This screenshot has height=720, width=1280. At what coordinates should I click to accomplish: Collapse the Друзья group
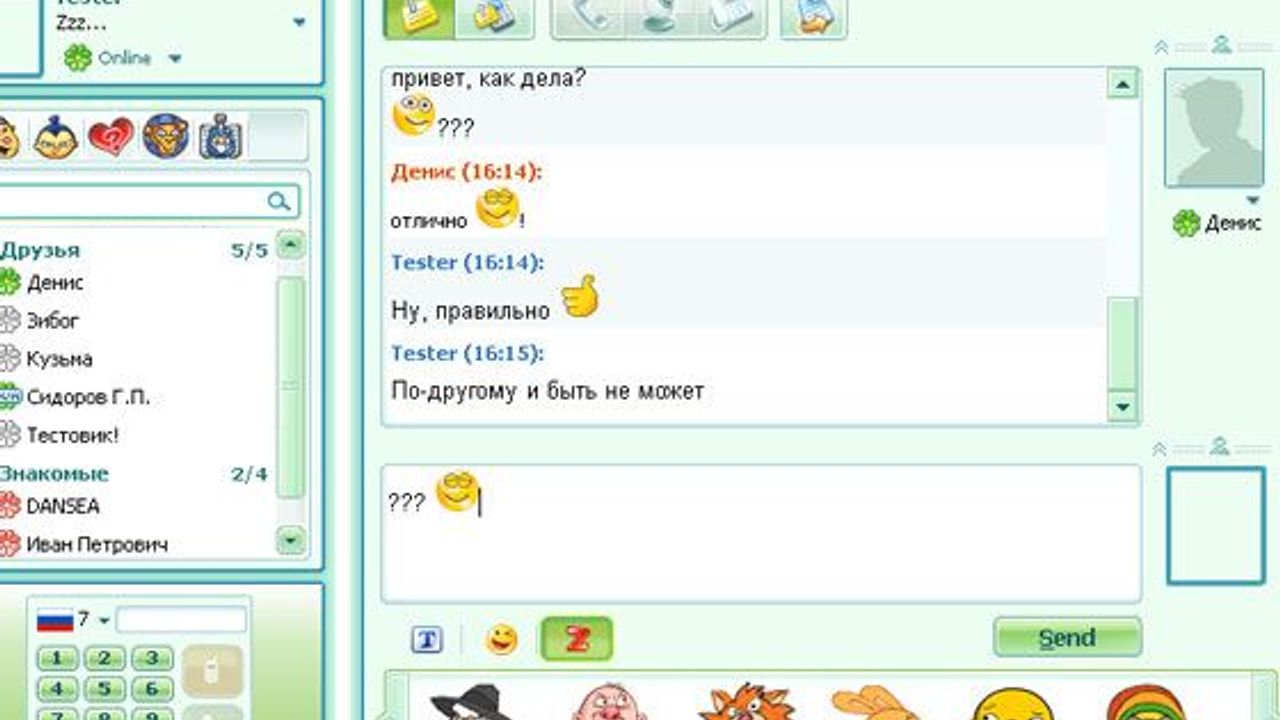click(x=40, y=250)
